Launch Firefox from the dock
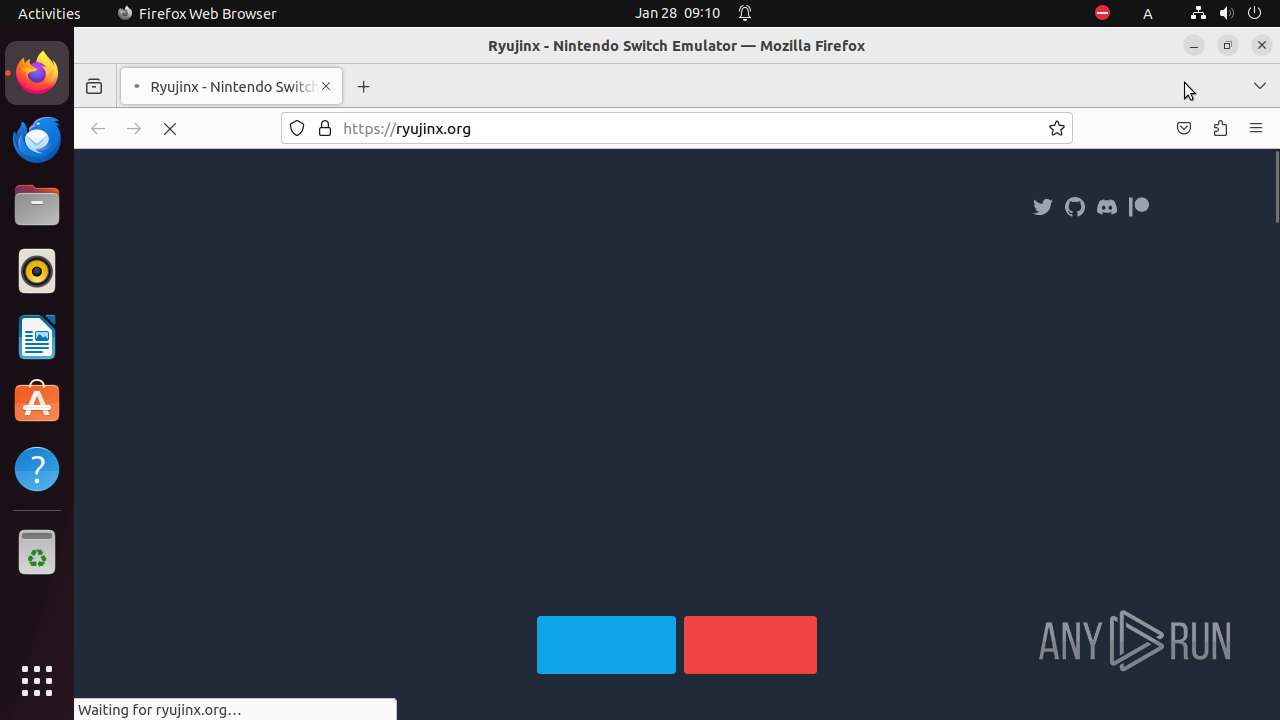 37,73
